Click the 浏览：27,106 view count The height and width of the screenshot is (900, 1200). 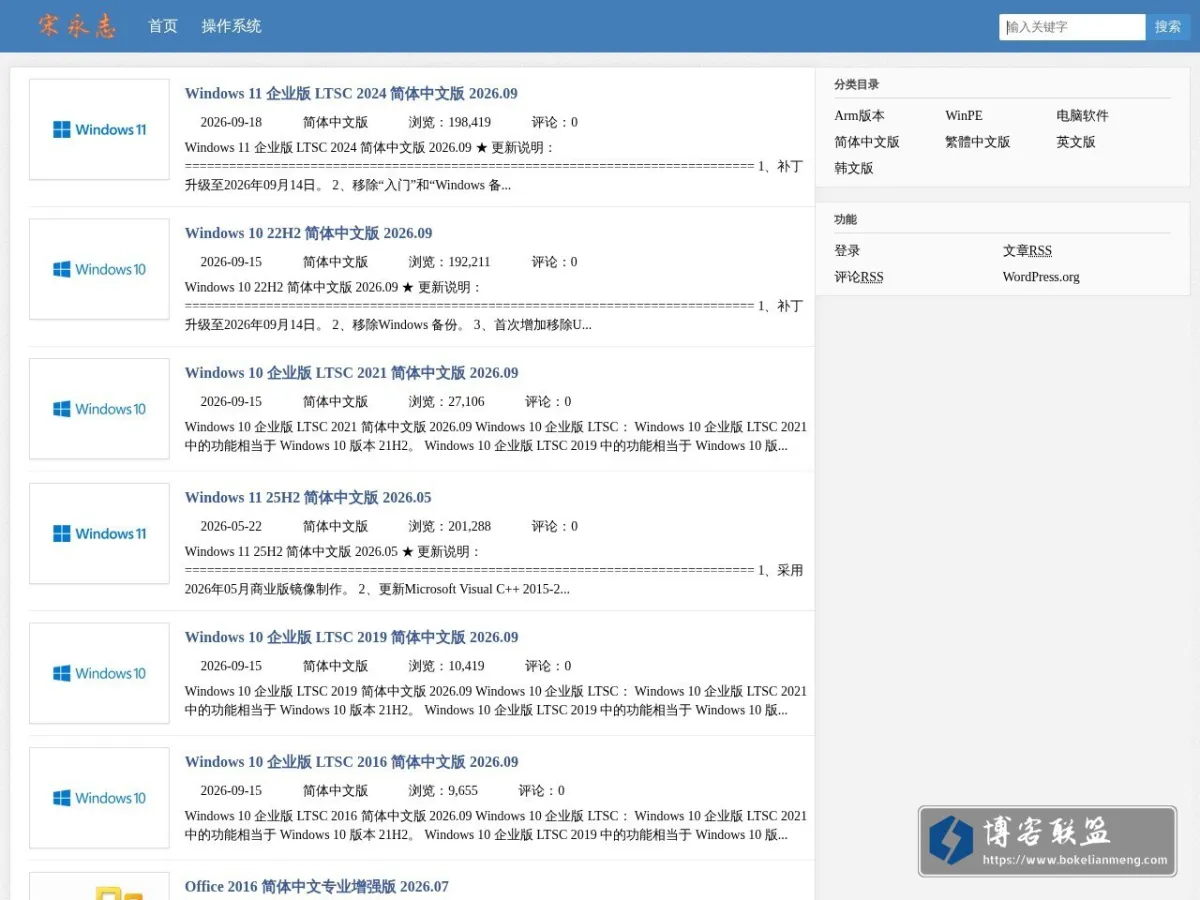(447, 402)
